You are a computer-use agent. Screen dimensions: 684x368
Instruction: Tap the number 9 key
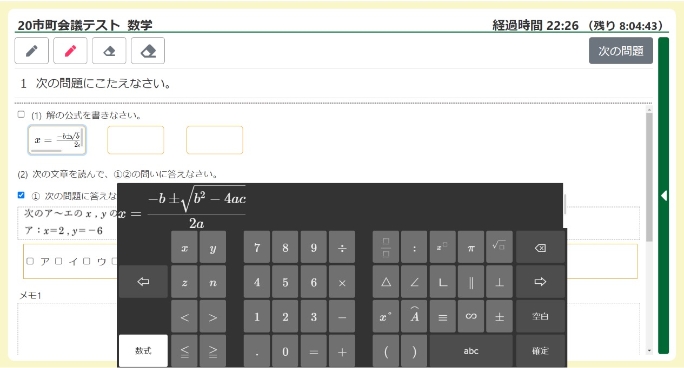pyautogui.click(x=314, y=248)
